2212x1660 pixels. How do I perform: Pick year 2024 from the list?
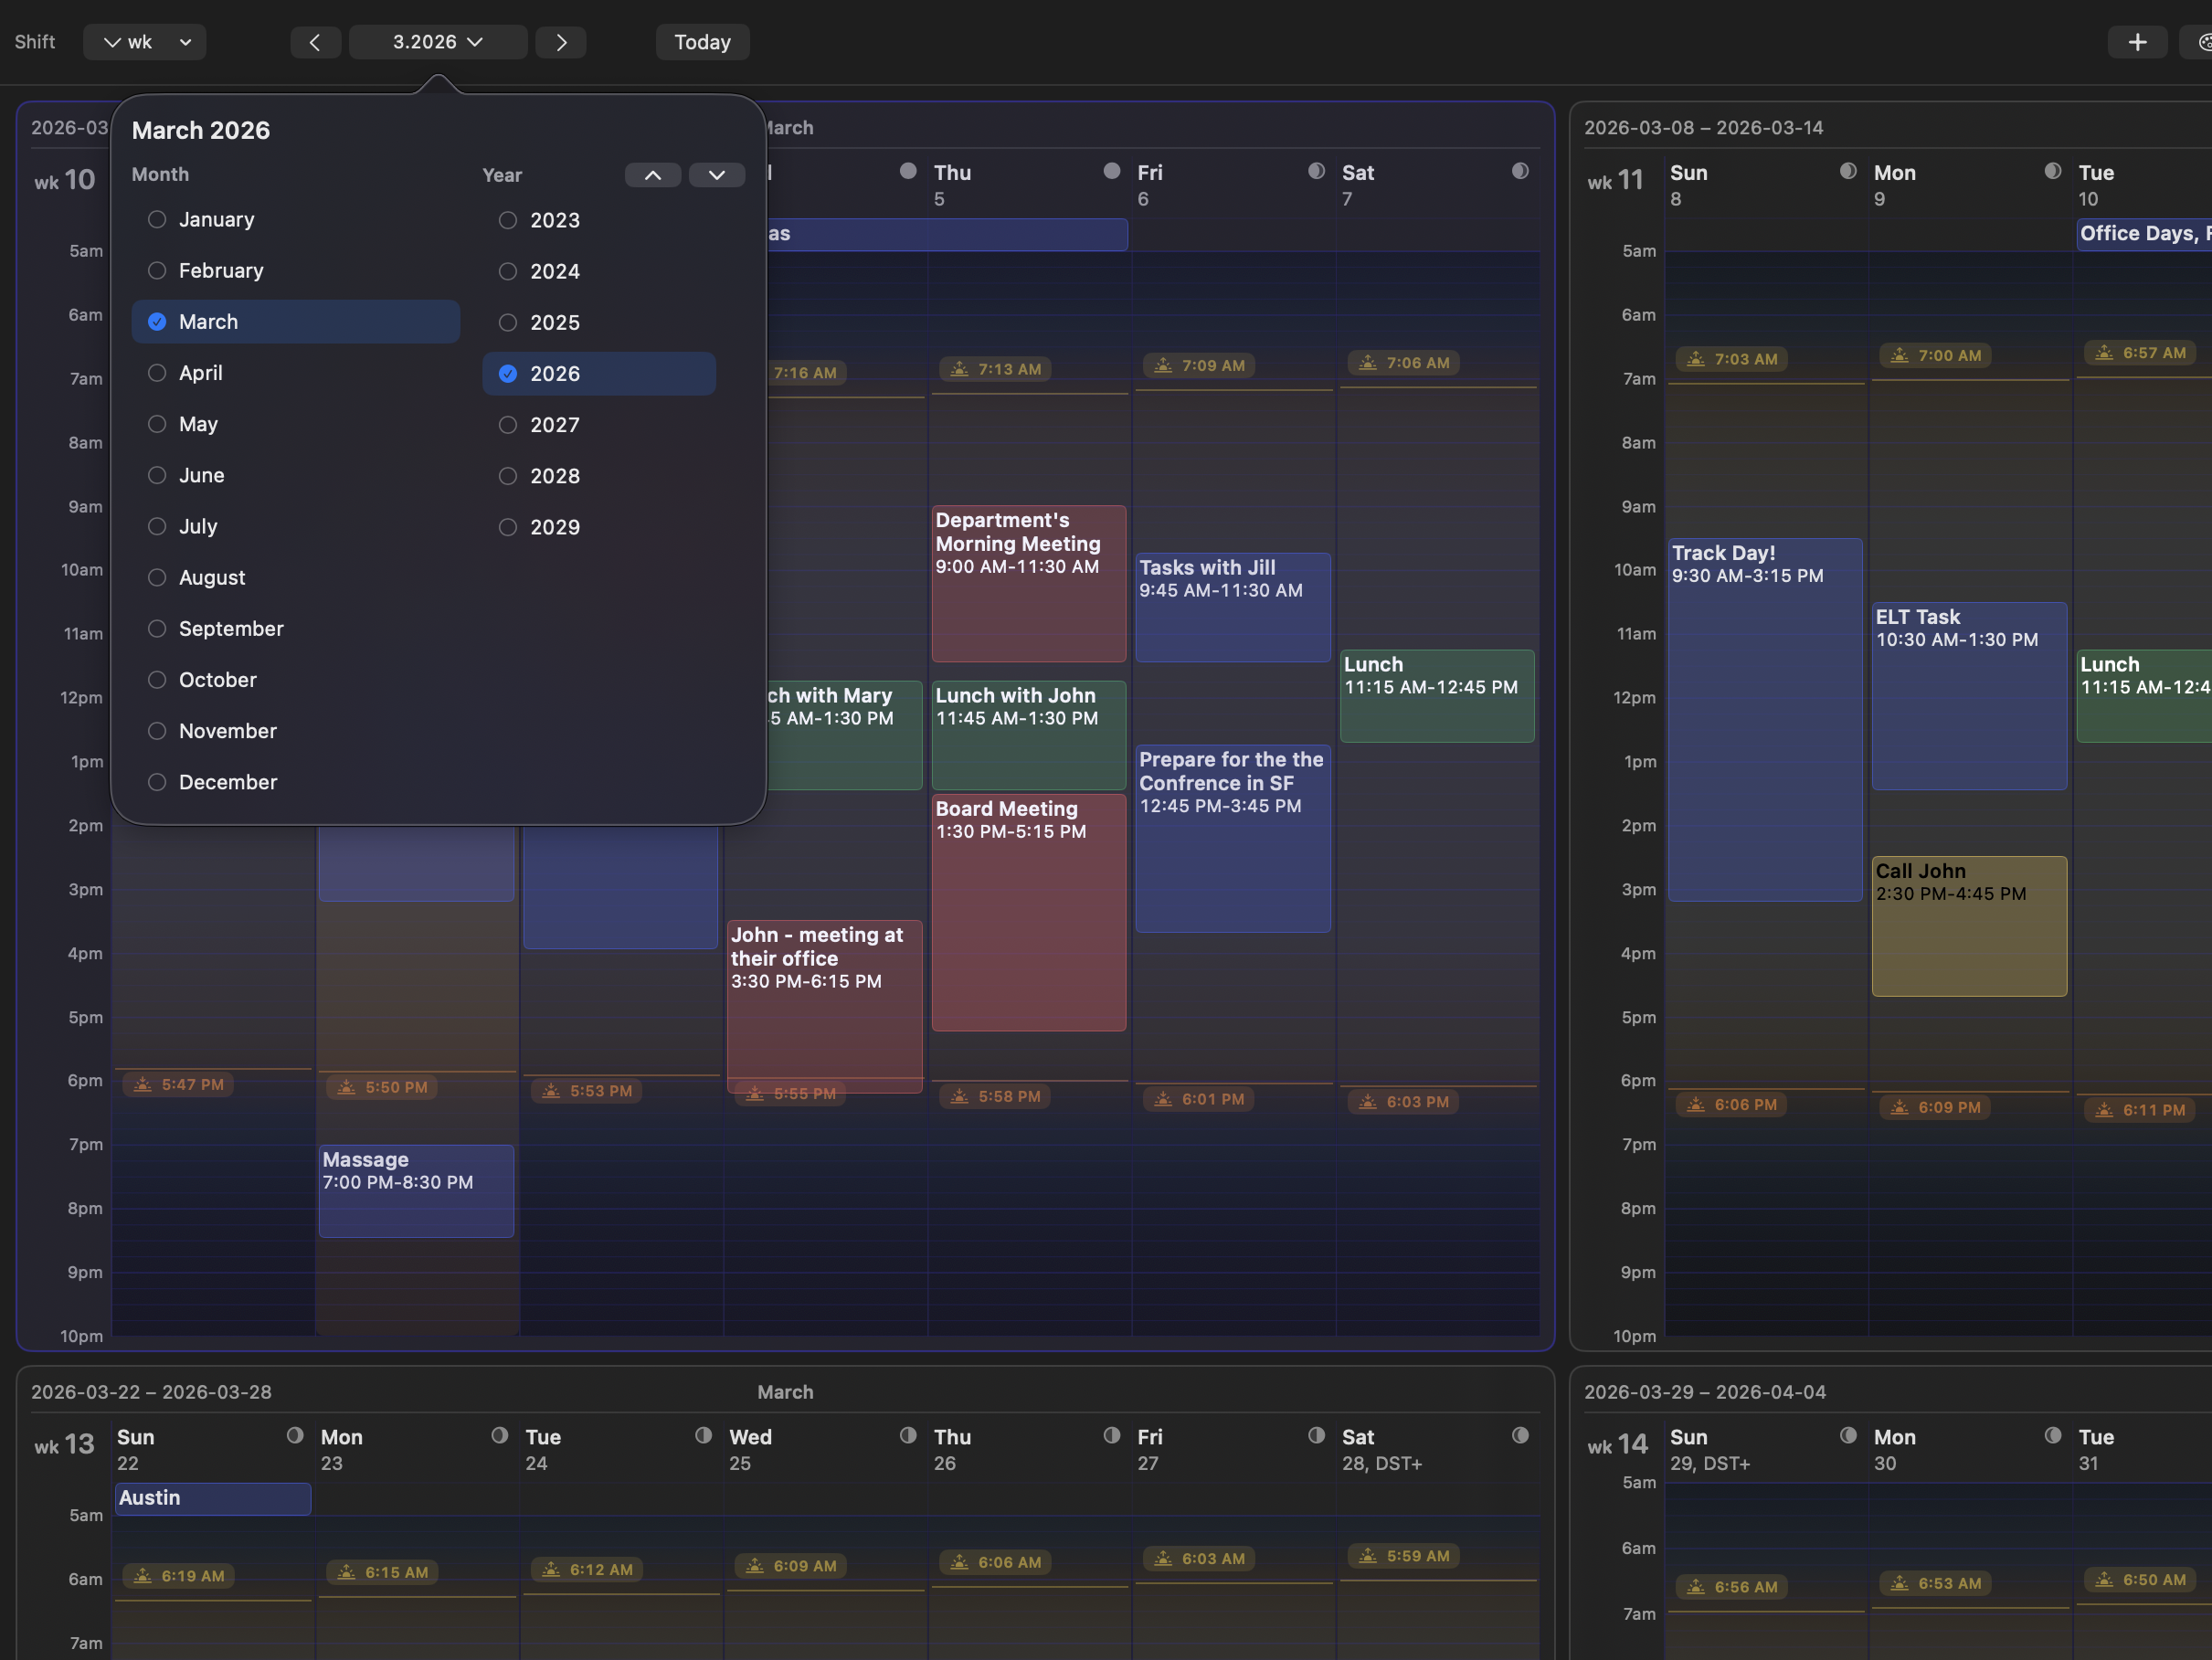click(x=508, y=271)
